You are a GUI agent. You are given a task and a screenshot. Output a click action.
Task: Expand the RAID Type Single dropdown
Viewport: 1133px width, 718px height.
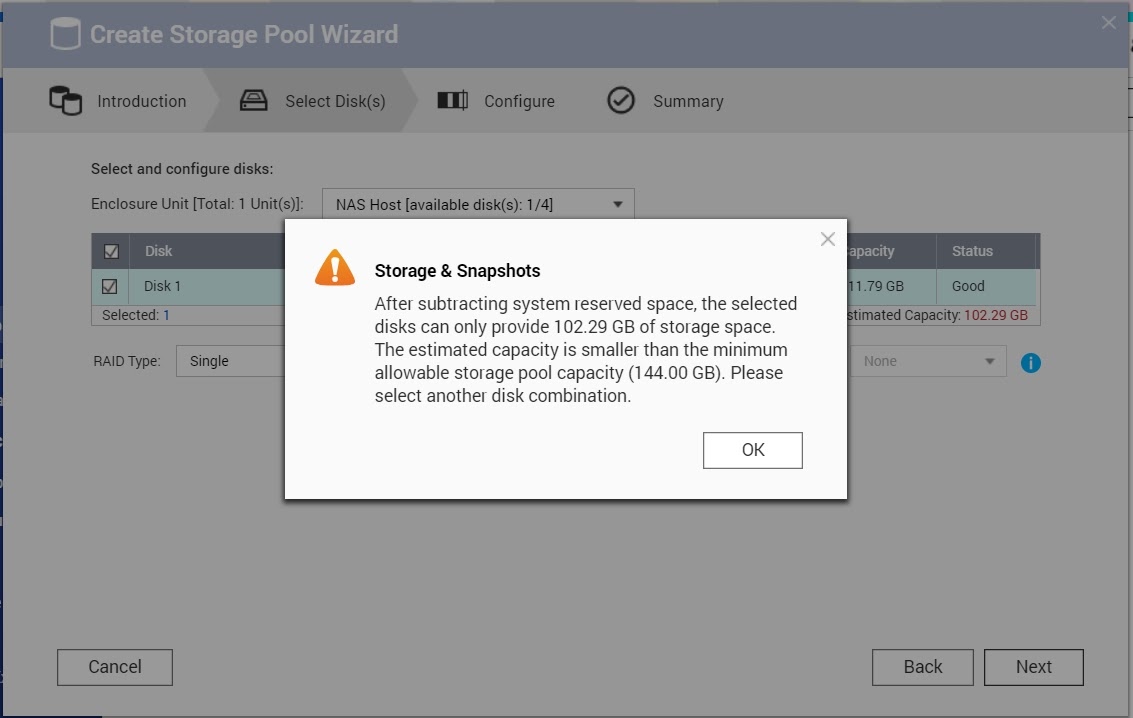coord(230,361)
